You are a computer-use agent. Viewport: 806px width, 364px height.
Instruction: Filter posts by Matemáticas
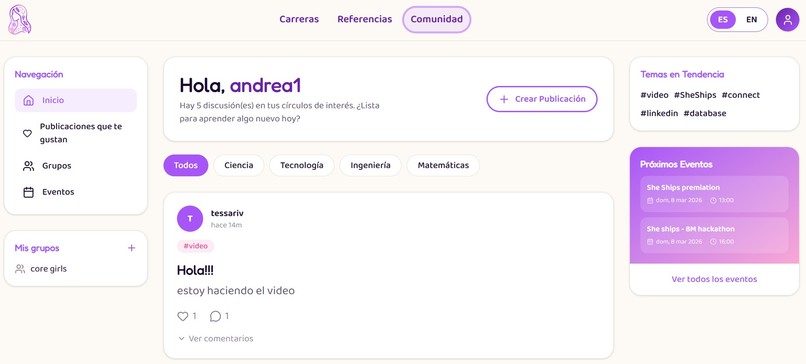tap(443, 166)
